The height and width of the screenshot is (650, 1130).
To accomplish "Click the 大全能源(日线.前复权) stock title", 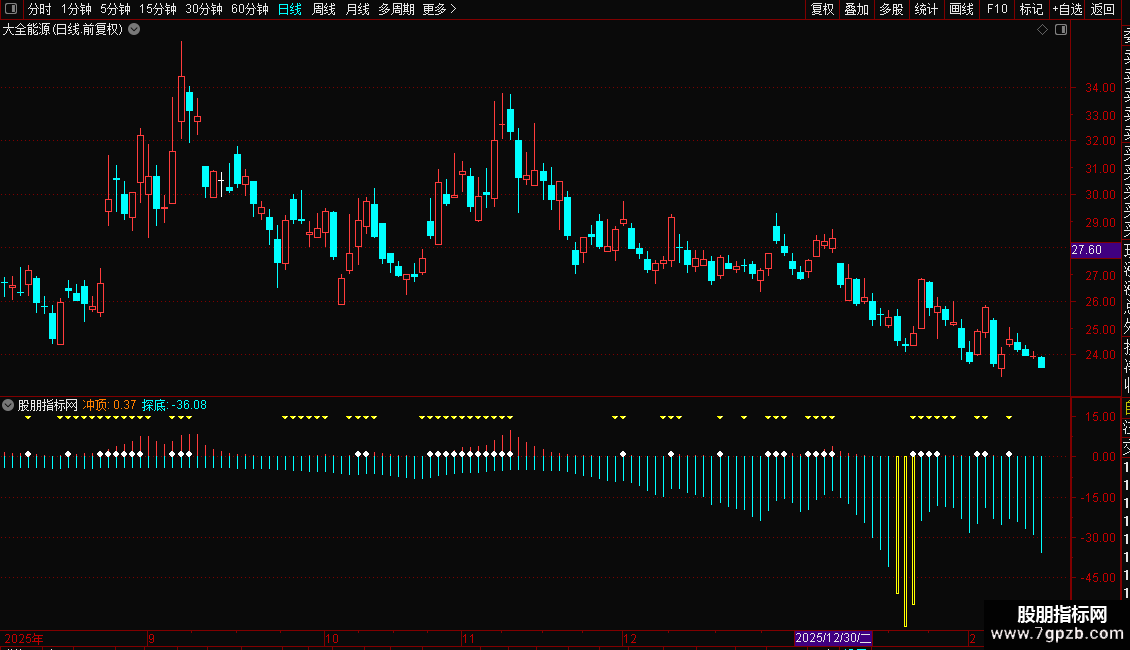I will click(63, 30).
